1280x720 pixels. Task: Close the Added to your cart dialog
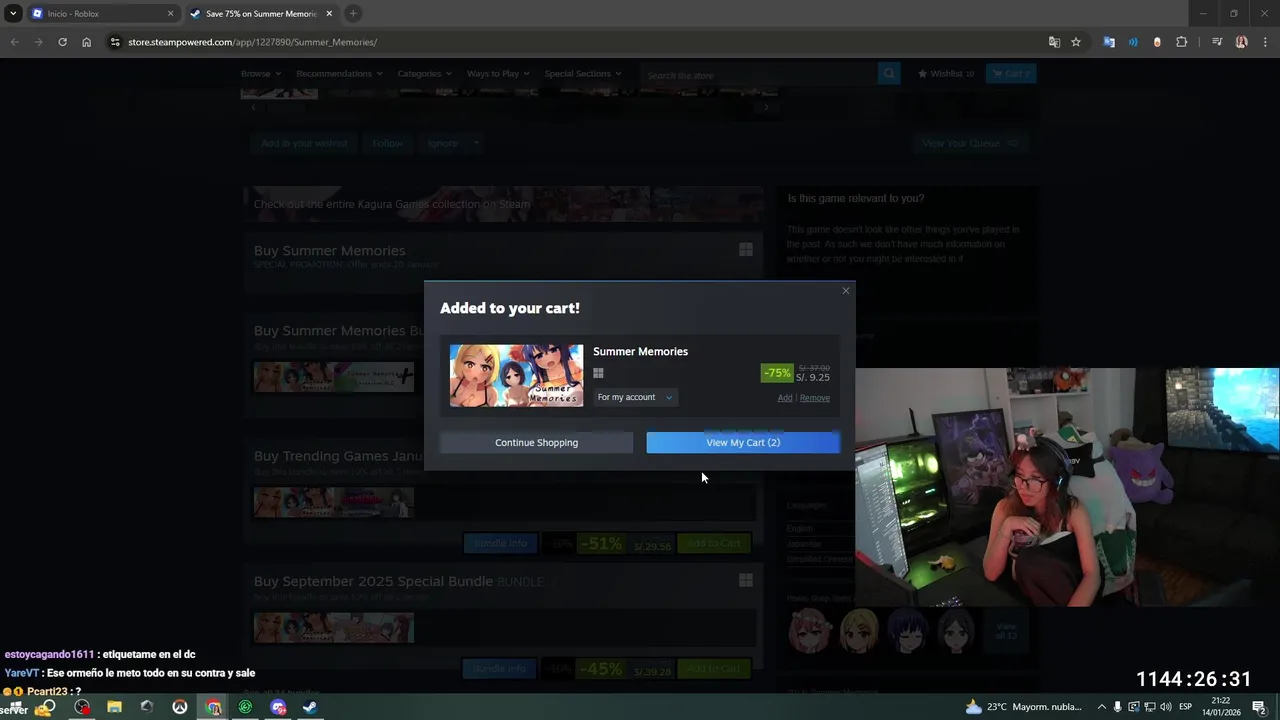[x=846, y=291]
